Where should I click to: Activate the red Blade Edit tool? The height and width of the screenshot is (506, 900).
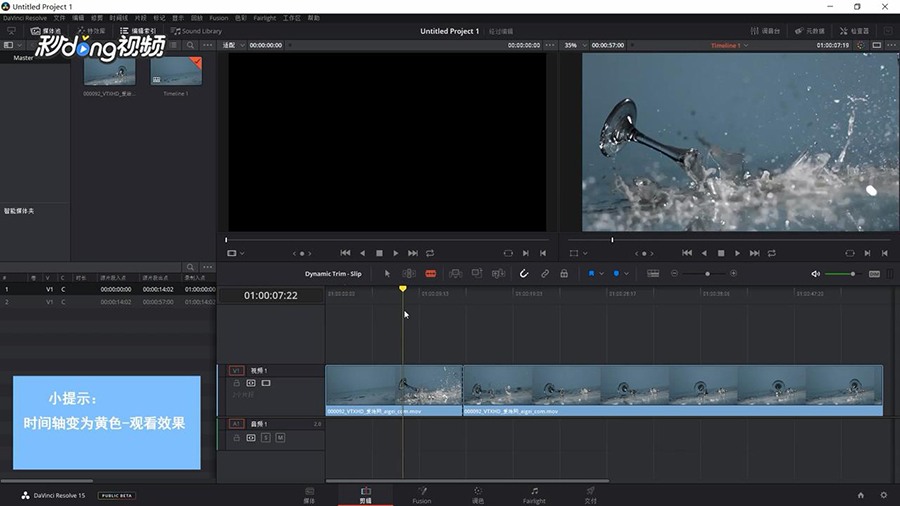[430, 273]
